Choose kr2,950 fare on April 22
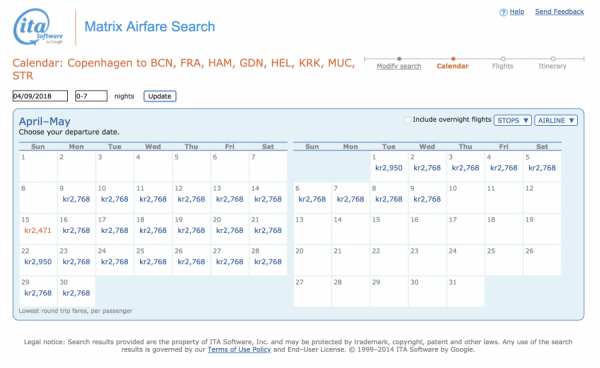 click(x=38, y=262)
